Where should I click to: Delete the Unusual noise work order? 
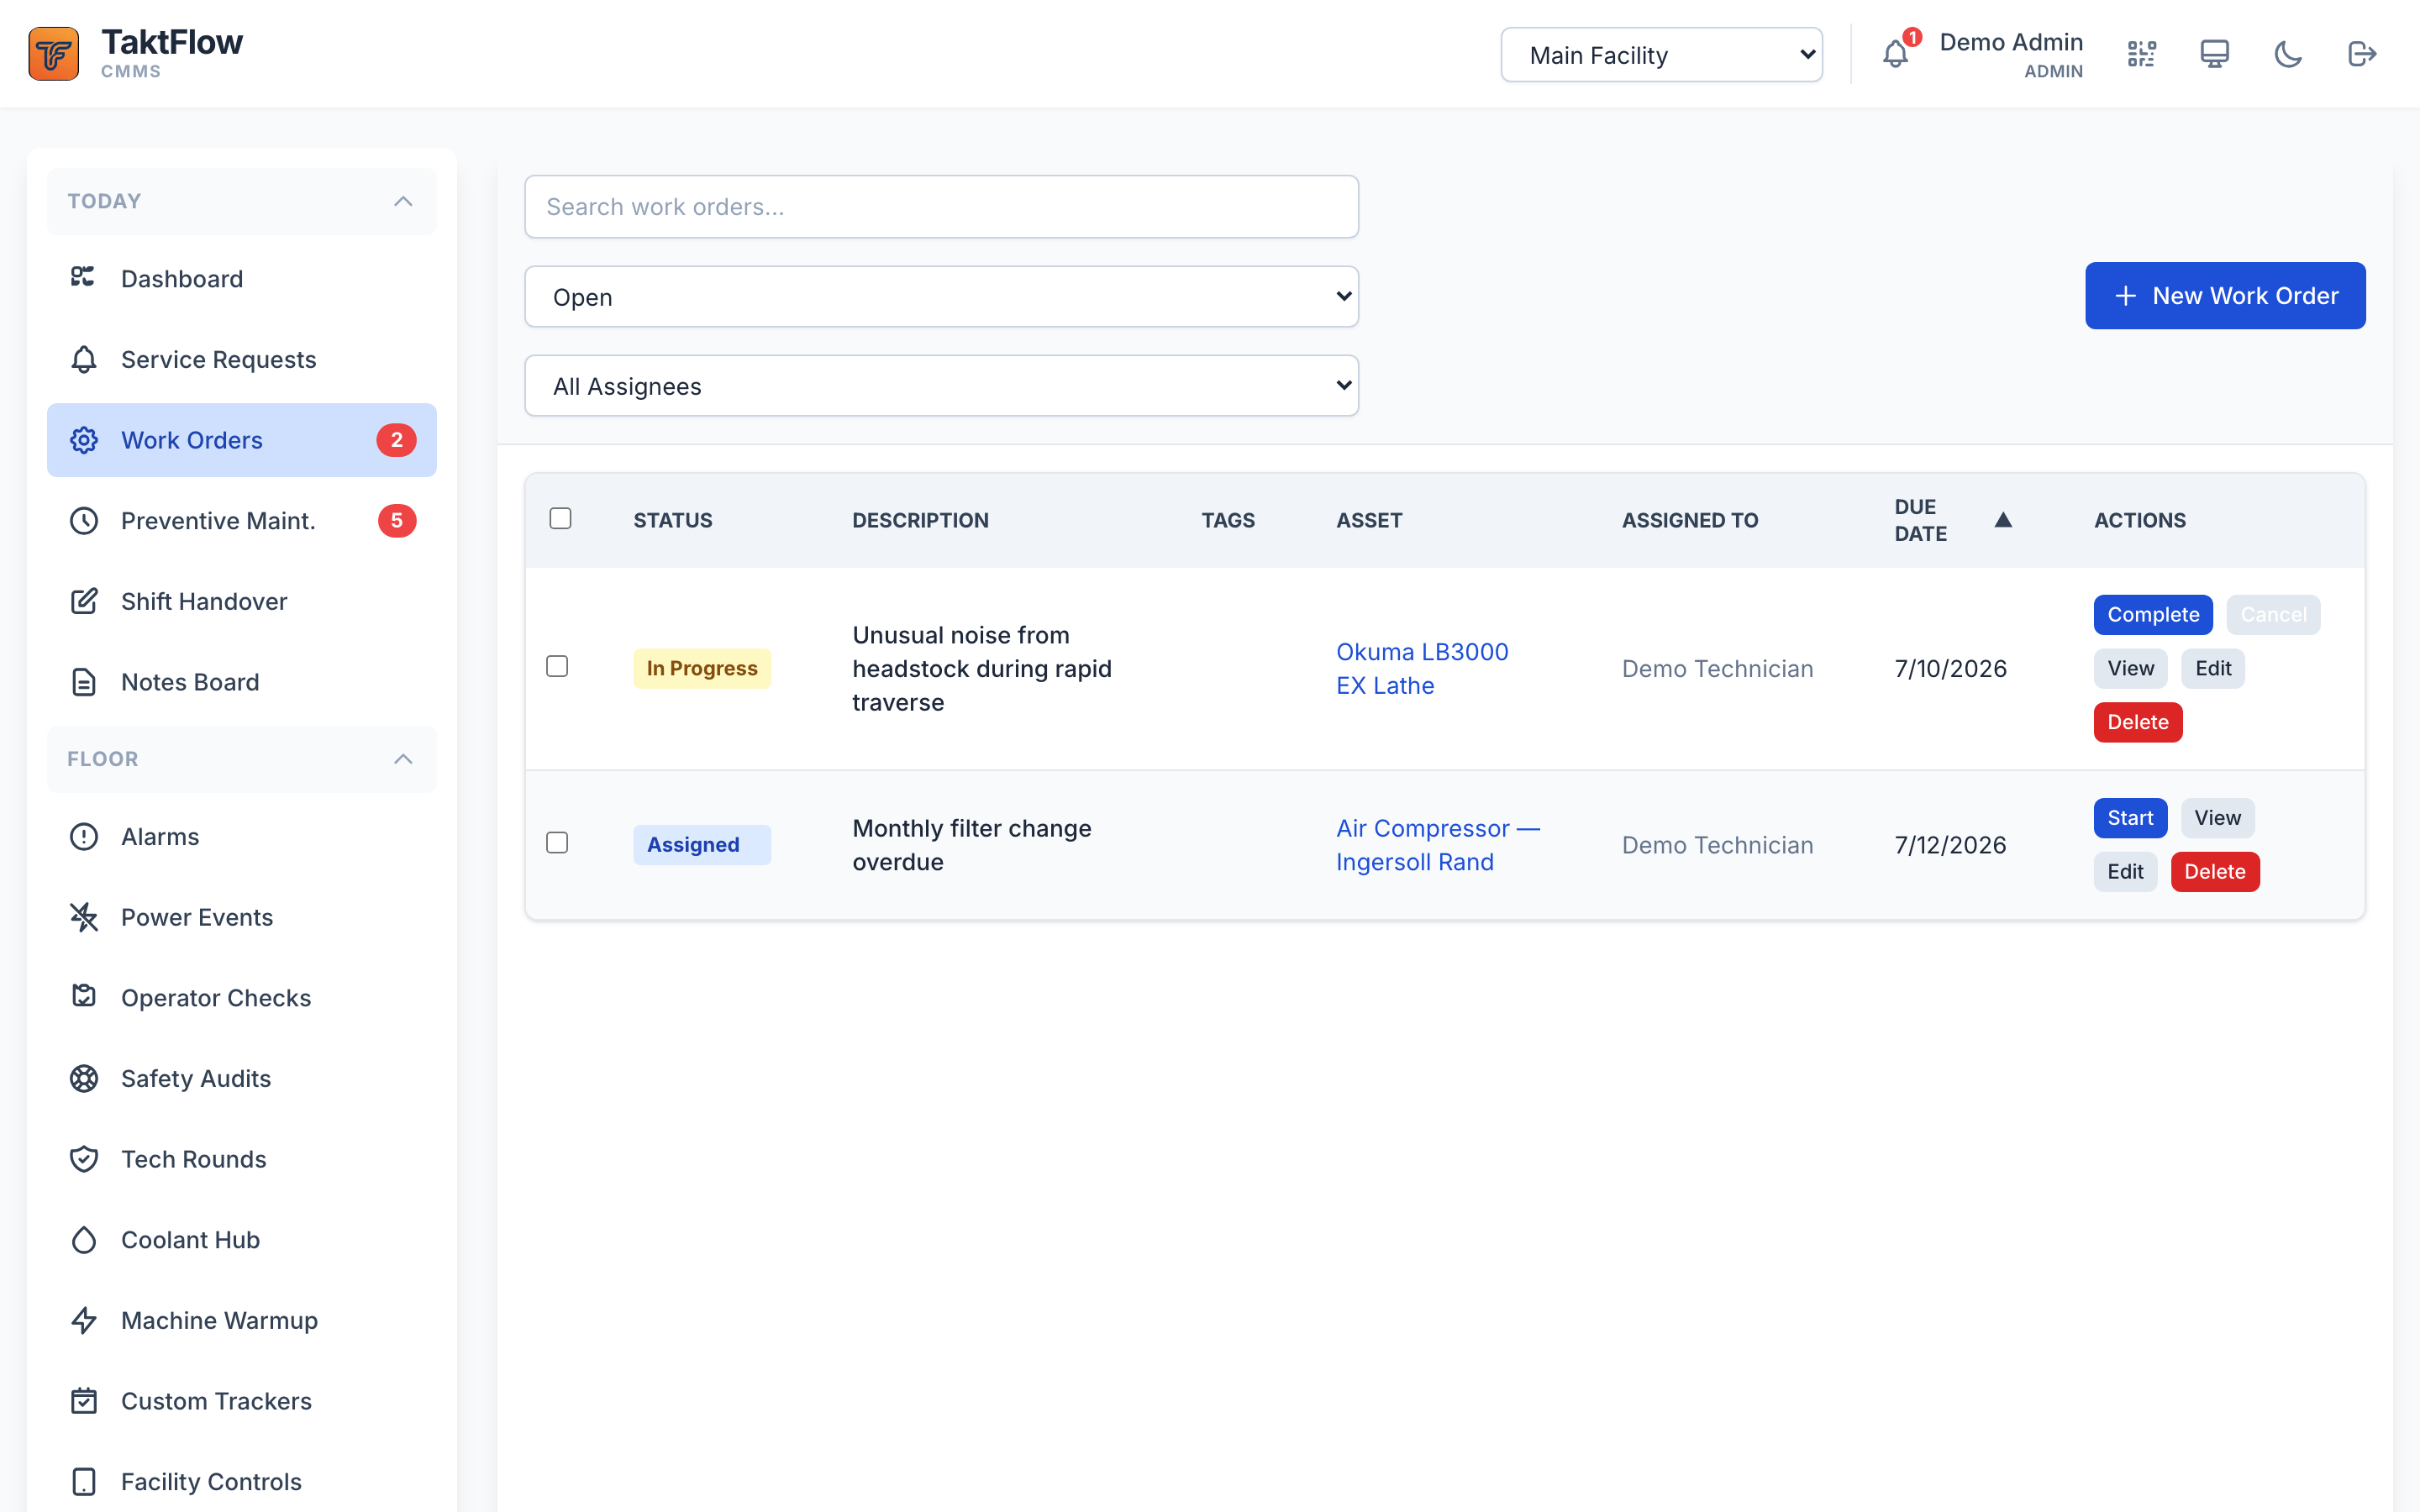[2138, 722]
